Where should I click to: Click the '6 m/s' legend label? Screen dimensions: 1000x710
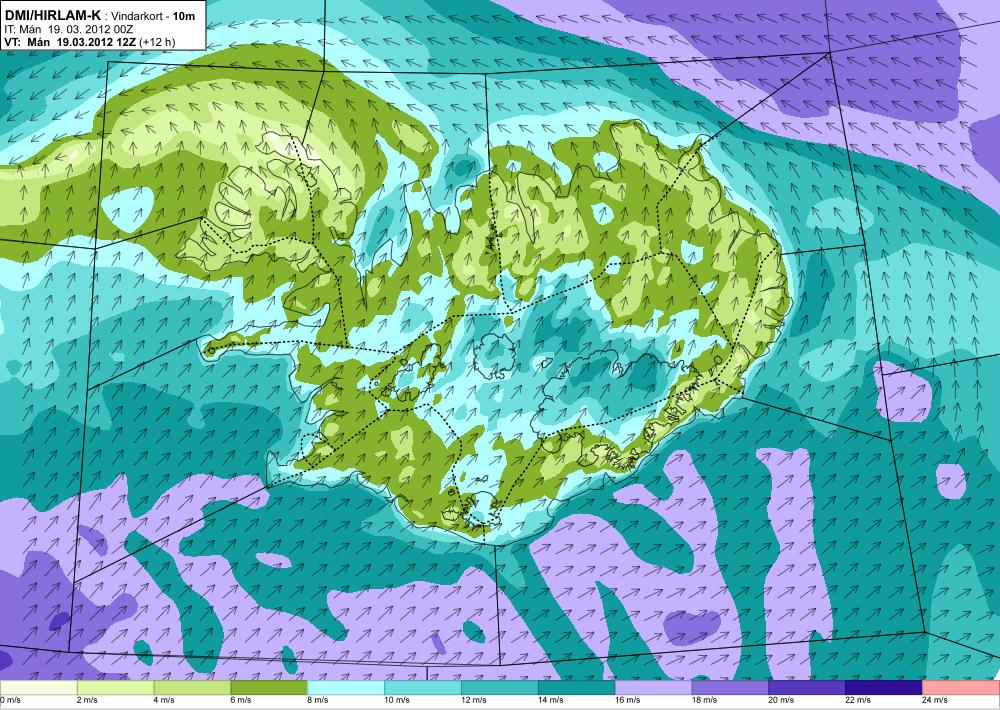tap(241, 700)
